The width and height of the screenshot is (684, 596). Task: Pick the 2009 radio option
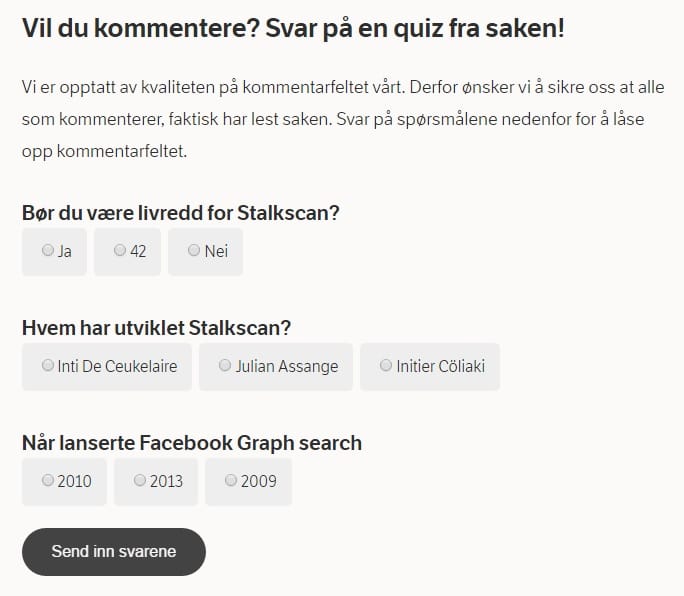tap(231, 481)
